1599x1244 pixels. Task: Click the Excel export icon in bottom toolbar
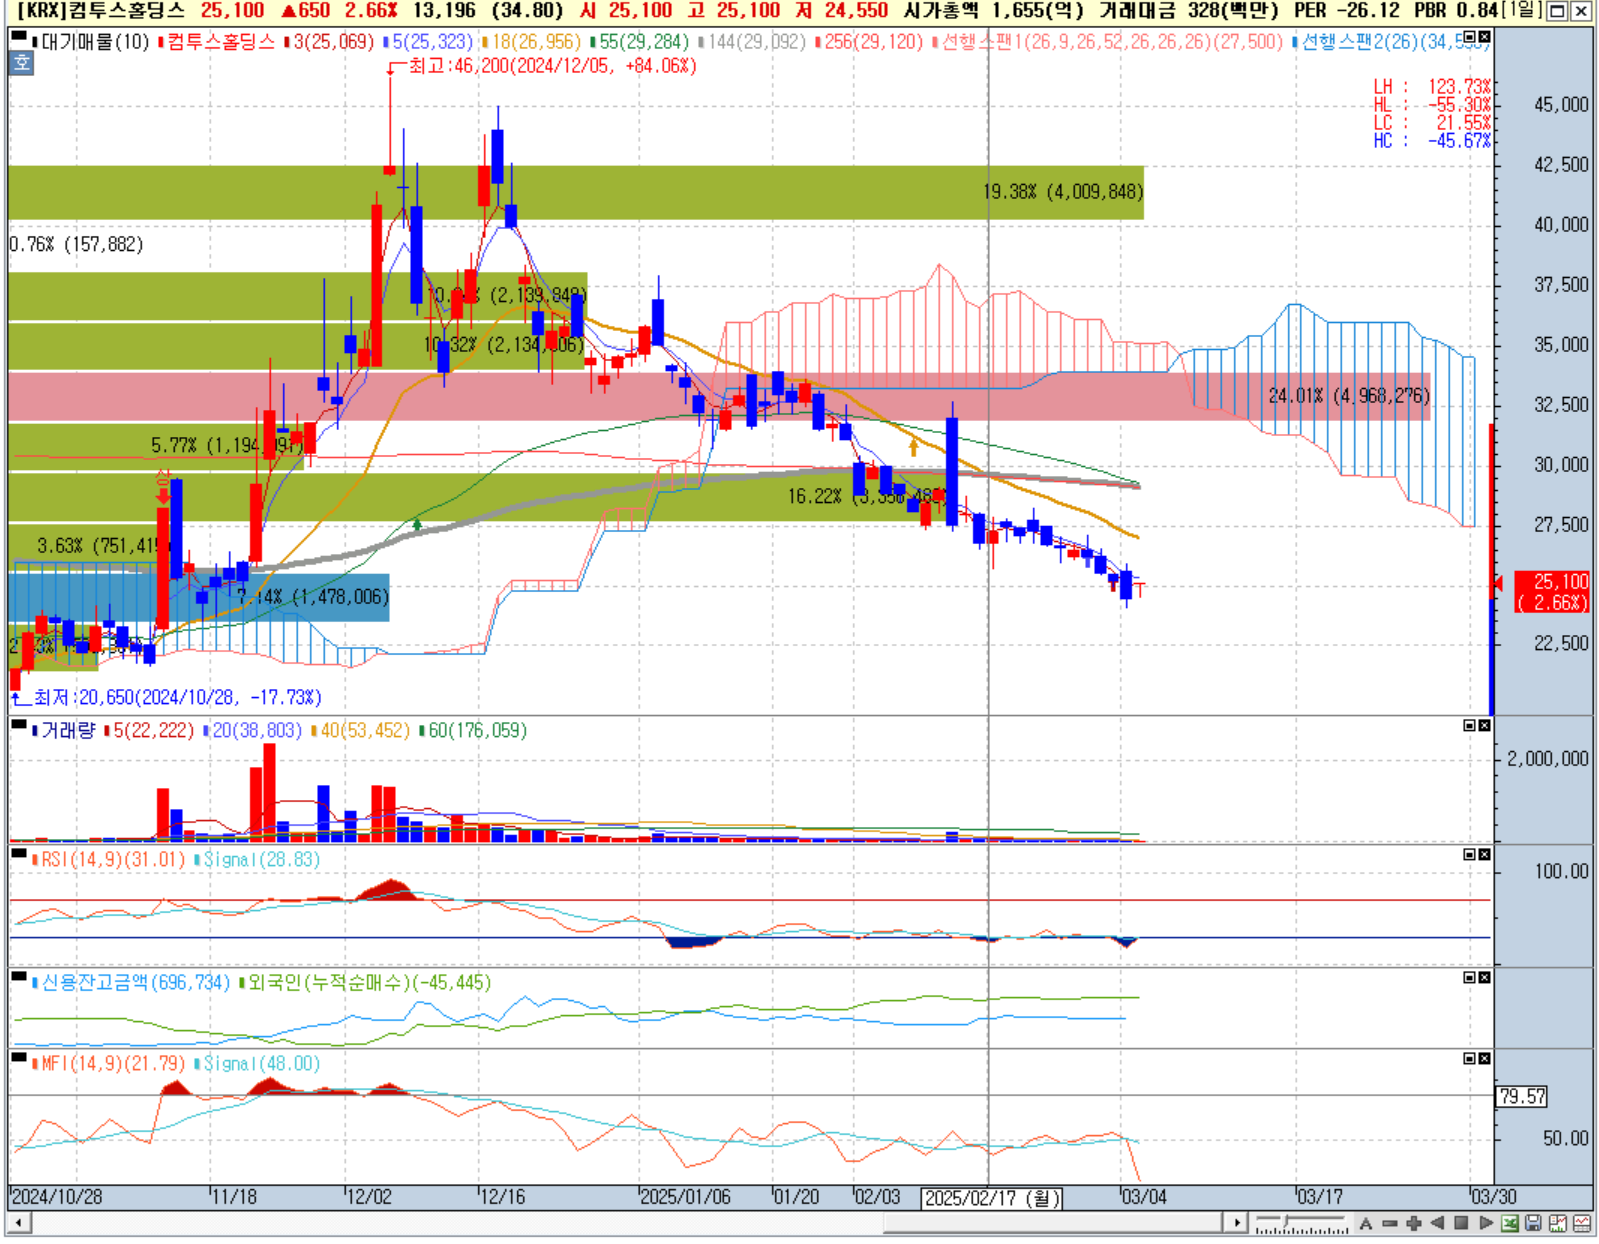tap(1509, 1223)
